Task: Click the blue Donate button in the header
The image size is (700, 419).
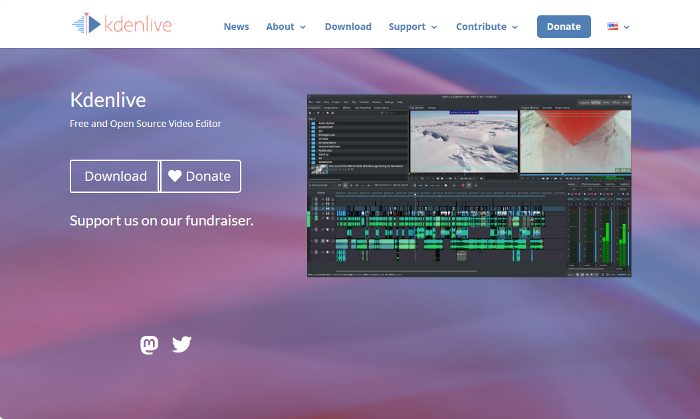Action: (564, 26)
